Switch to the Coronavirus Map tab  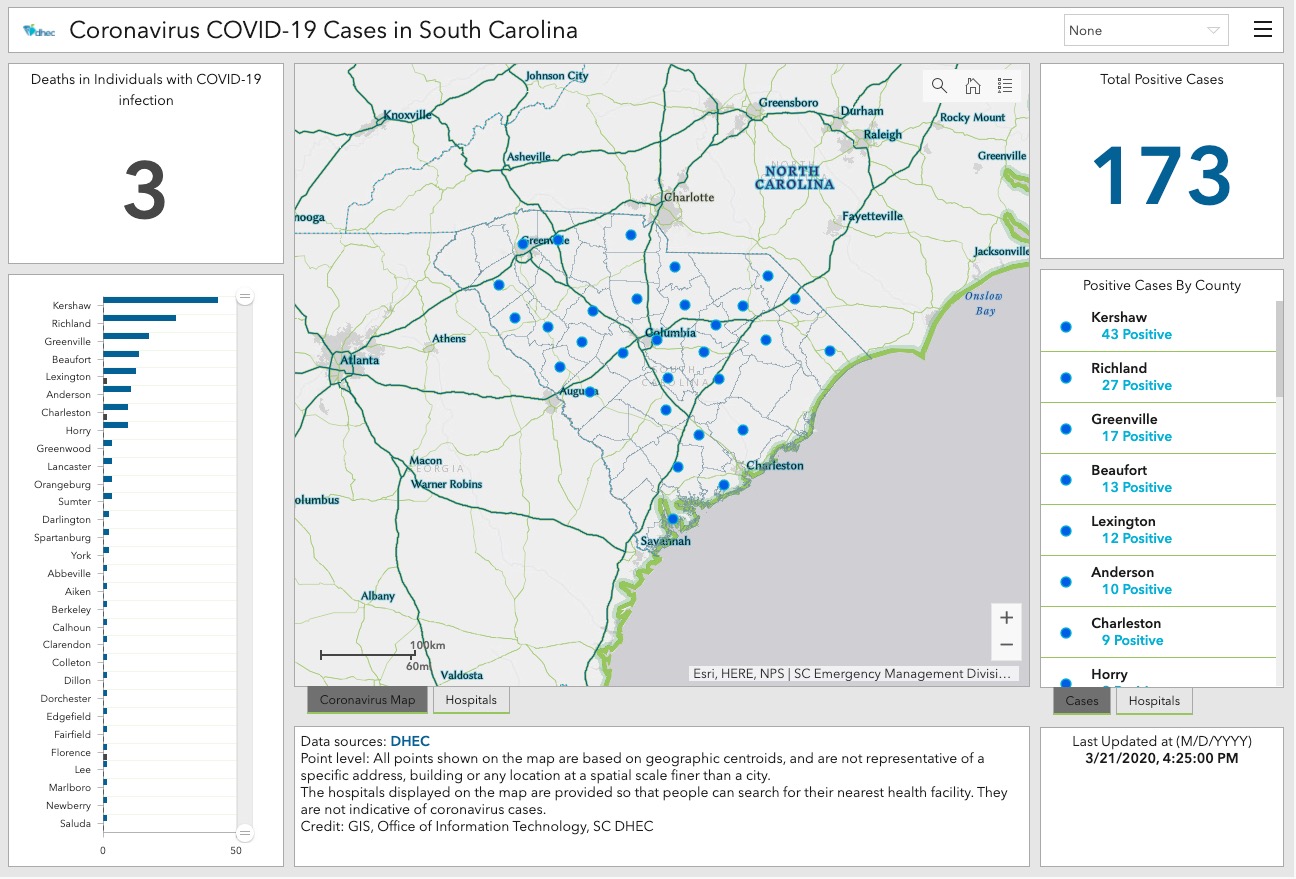click(x=367, y=700)
